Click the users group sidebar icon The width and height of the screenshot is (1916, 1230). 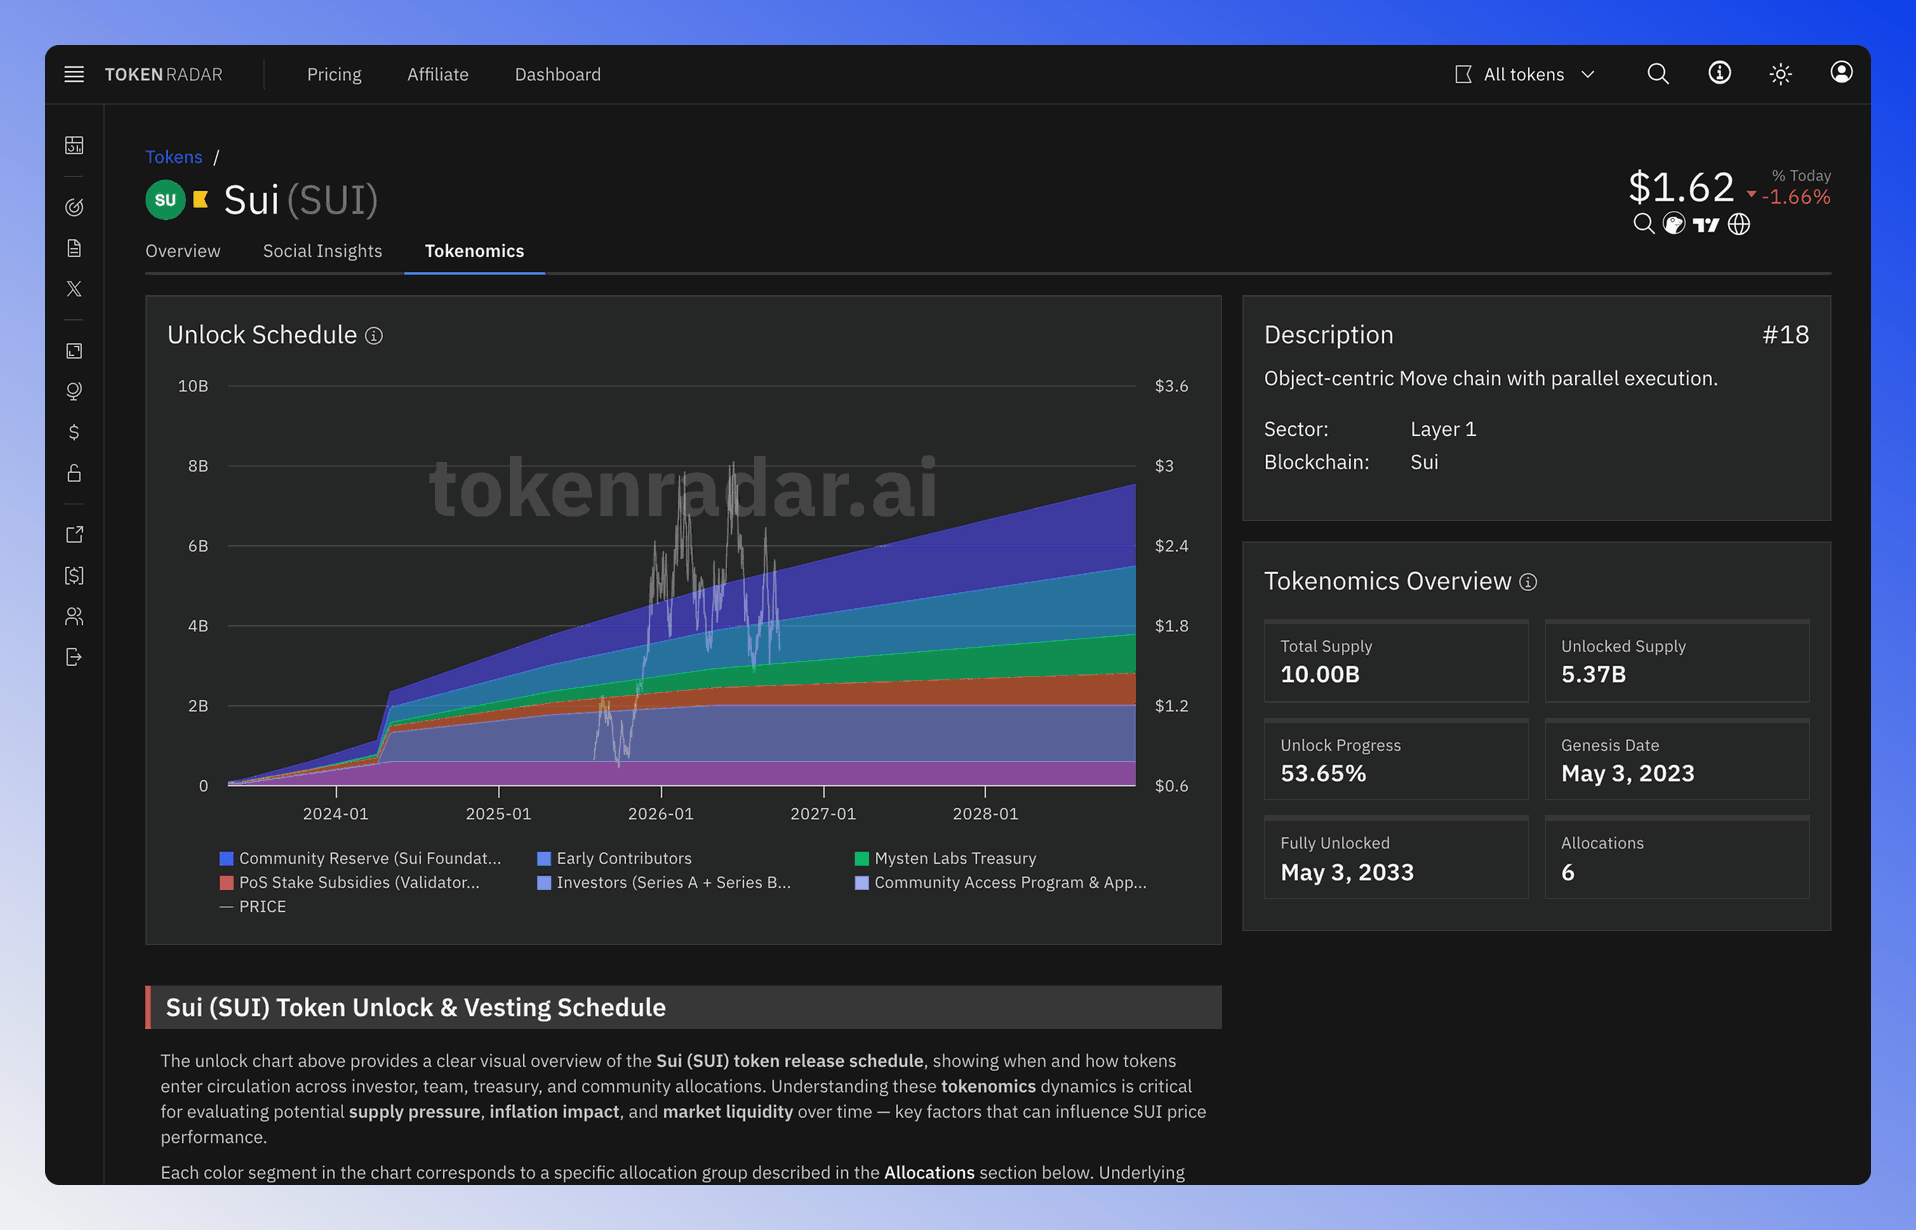(74, 616)
